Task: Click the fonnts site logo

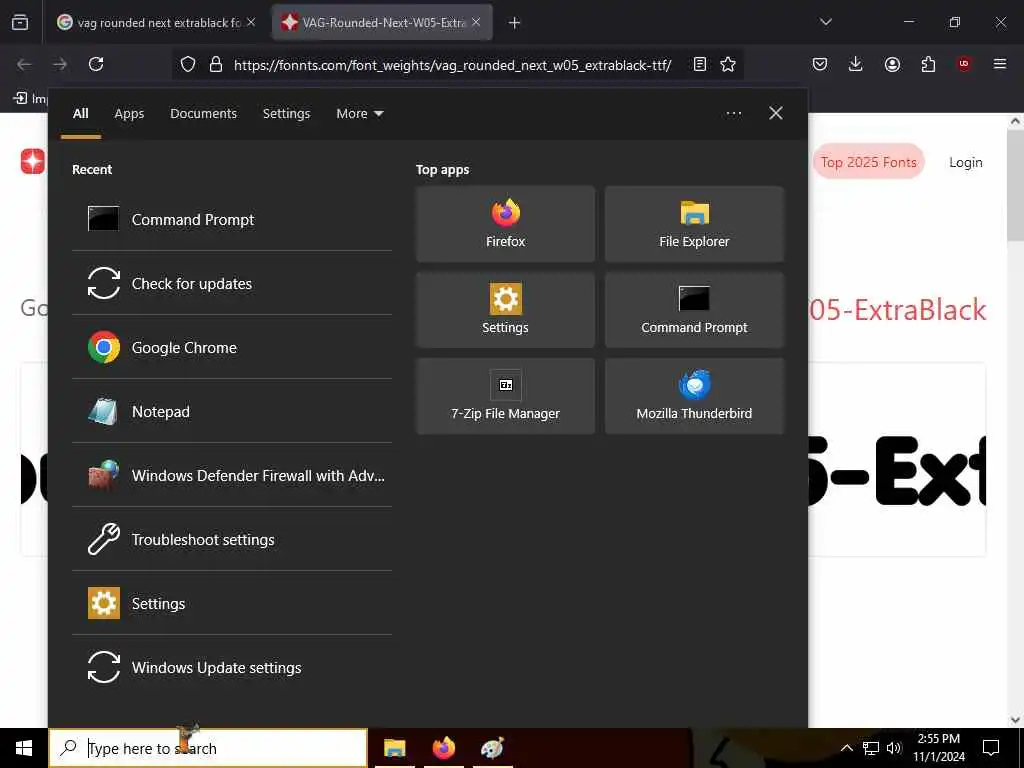Action: click(x=33, y=161)
